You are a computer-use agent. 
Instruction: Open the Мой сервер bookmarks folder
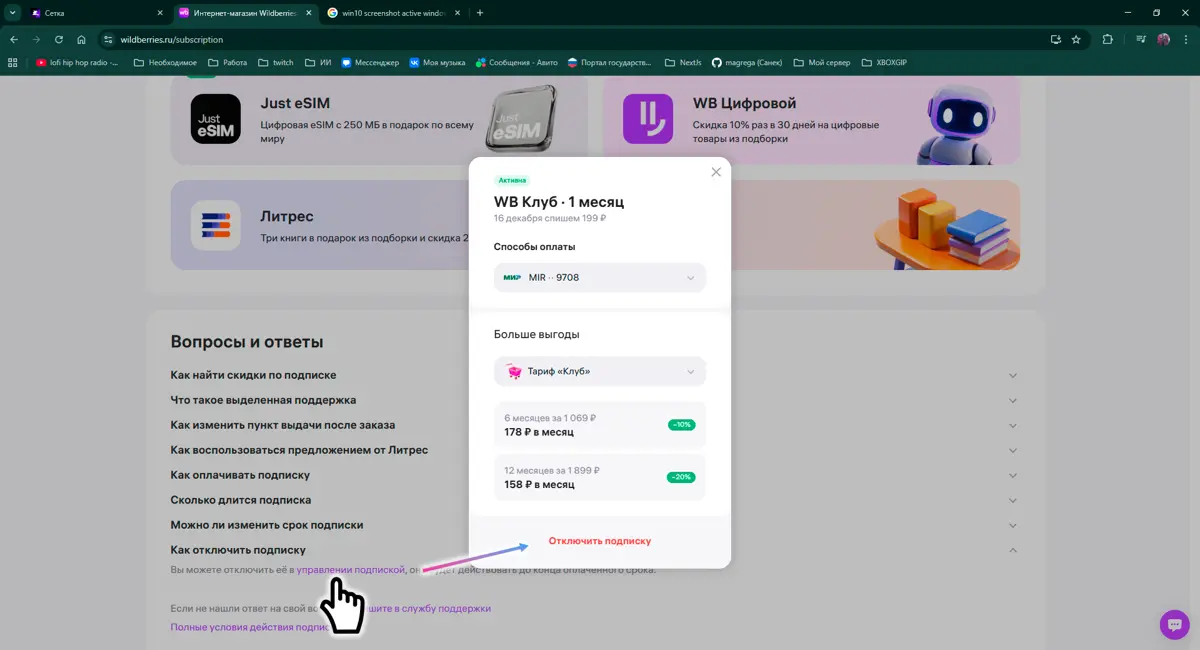pyautogui.click(x=822, y=62)
